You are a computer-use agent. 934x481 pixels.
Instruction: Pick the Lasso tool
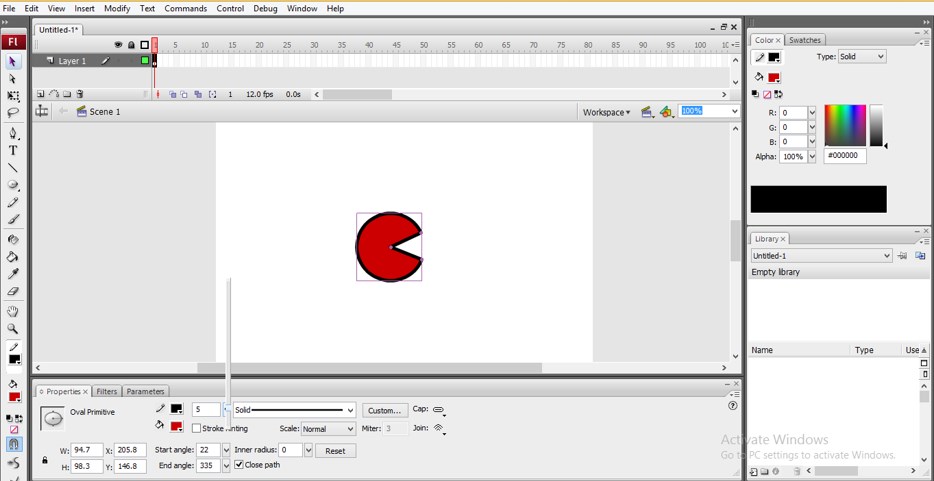[x=13, y=113]
